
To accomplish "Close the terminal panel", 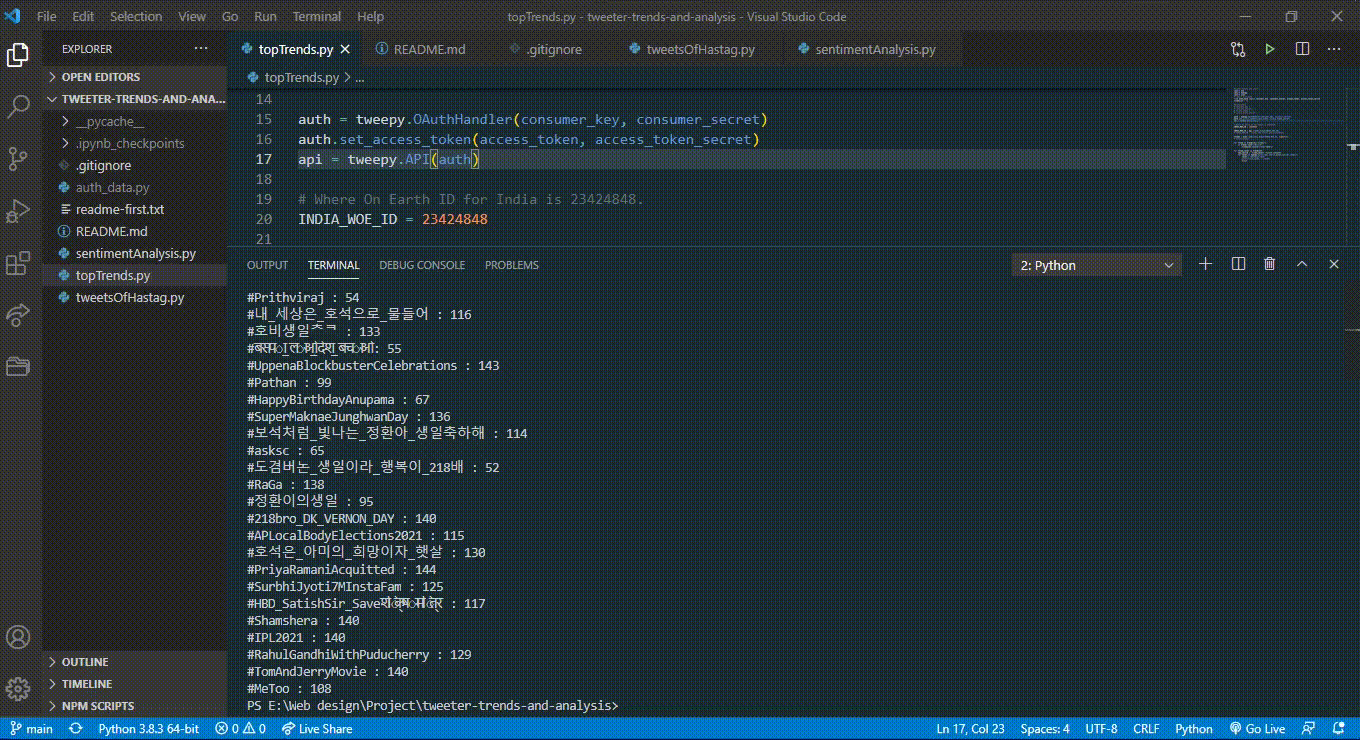I will pos(1334,264).
